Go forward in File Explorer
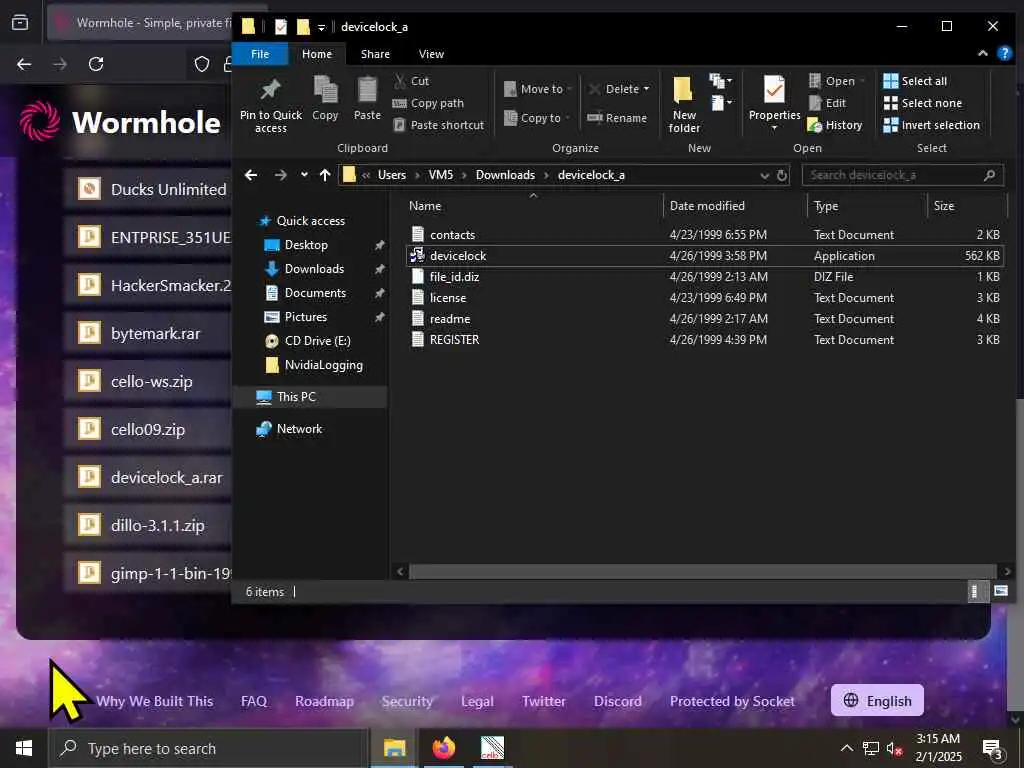The height and width of the screenshot is (768, 1024). coord(280,175)
